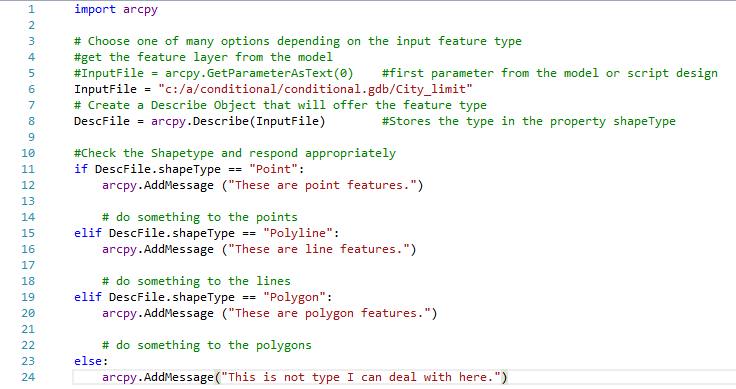This screenshot has height=389, width=736.
Task: Click 'DescFile' variable on line 8
Action: [102, 121]
